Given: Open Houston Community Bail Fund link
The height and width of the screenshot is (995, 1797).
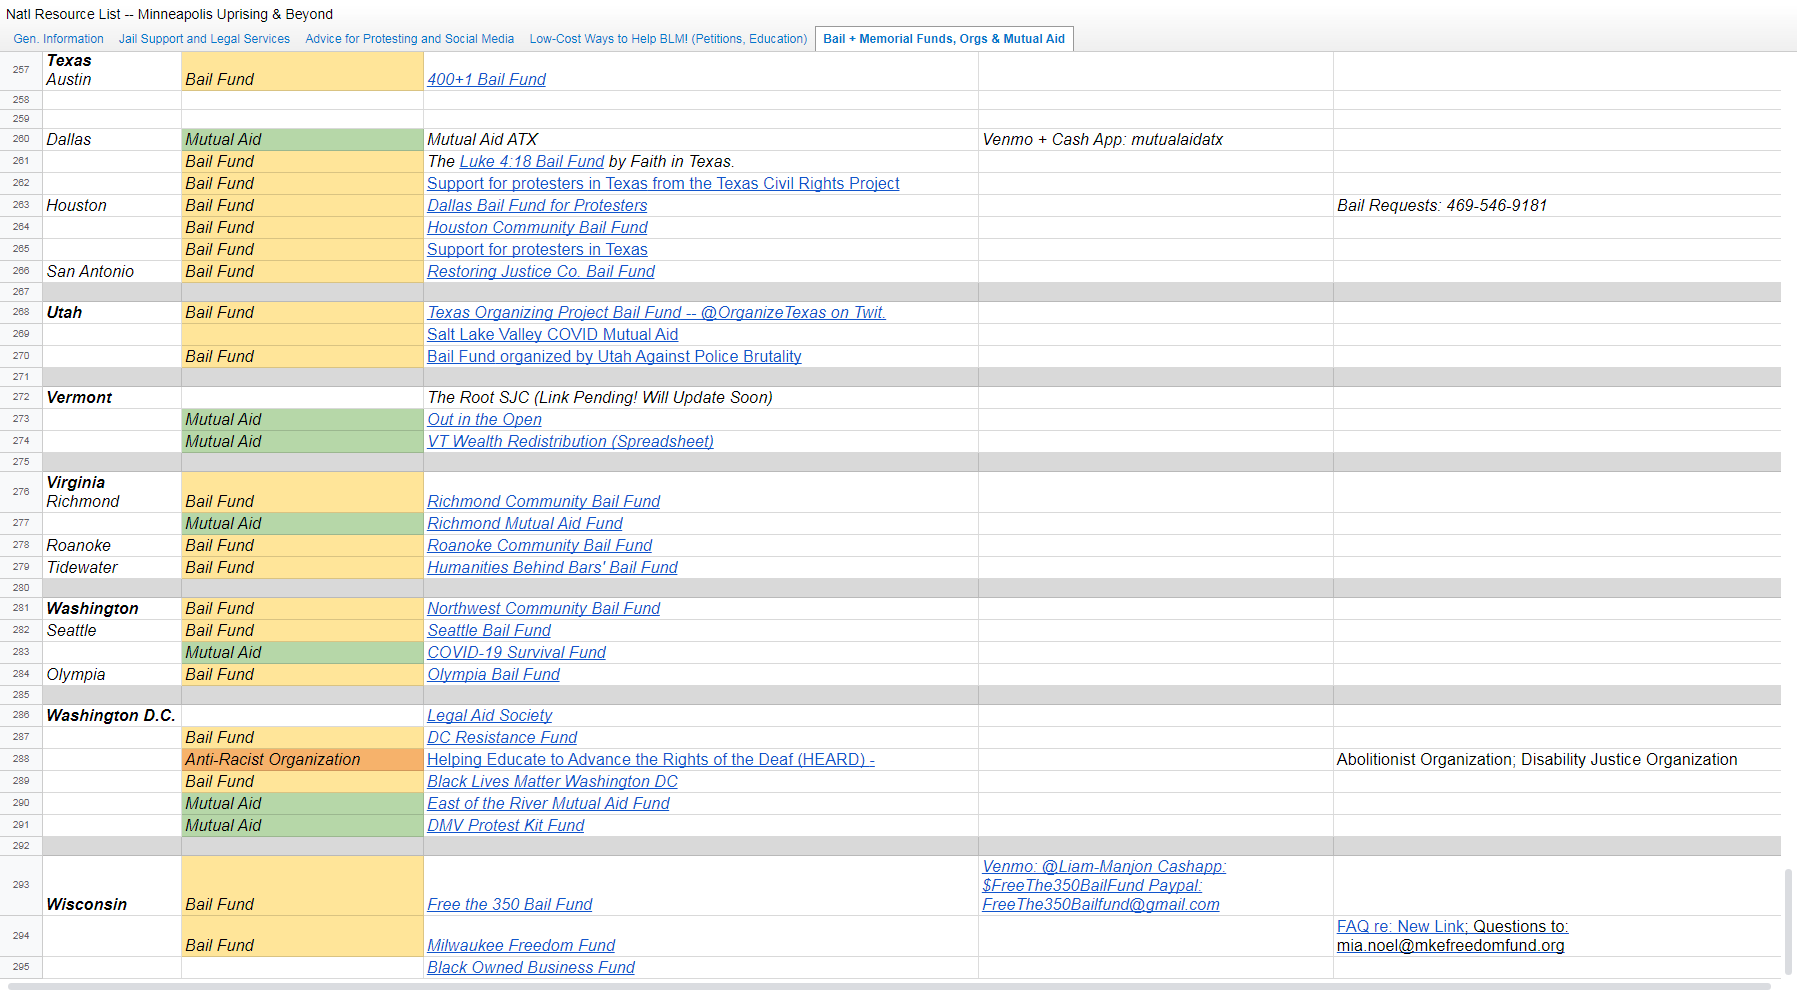Looking at the screenshot, I should (x=537, y=228).
